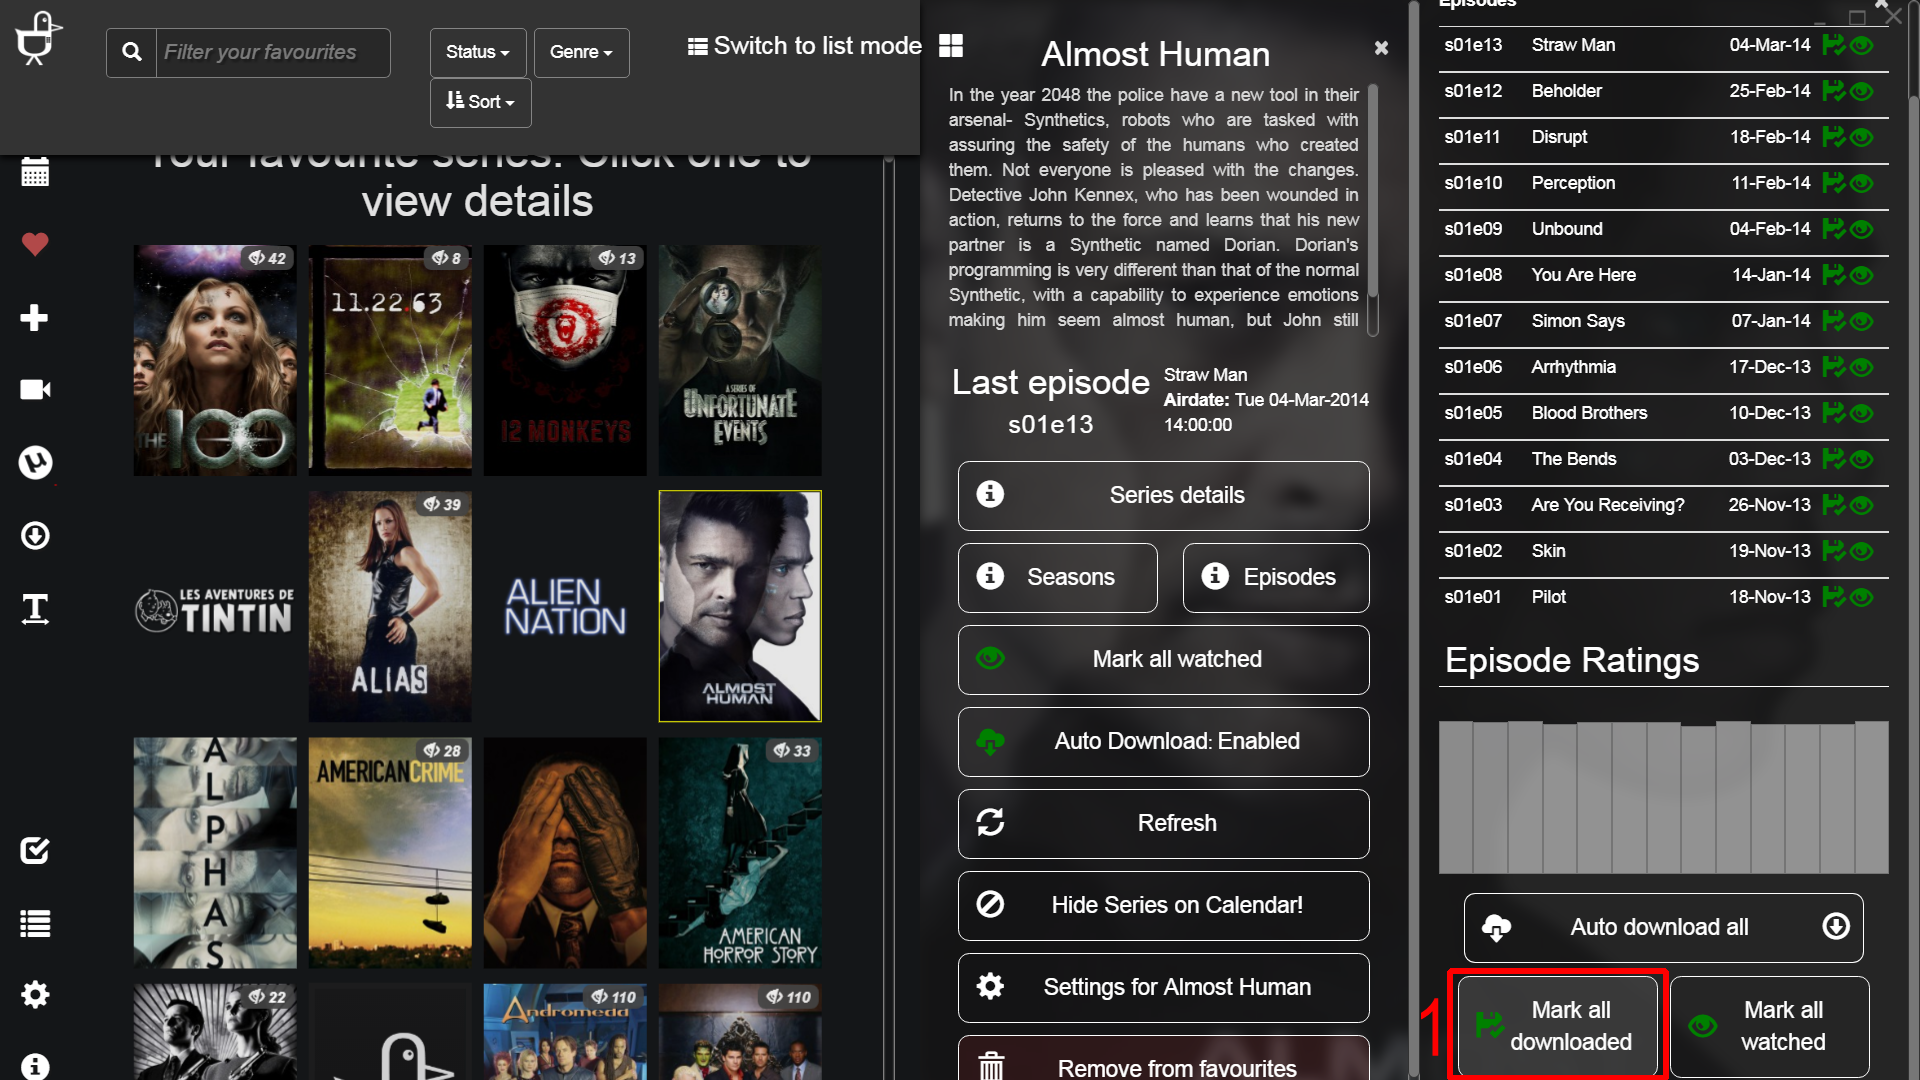Screen dimensions: 1920x1080
Task: Open the Episodes tab button
Action: [1275, 578]
